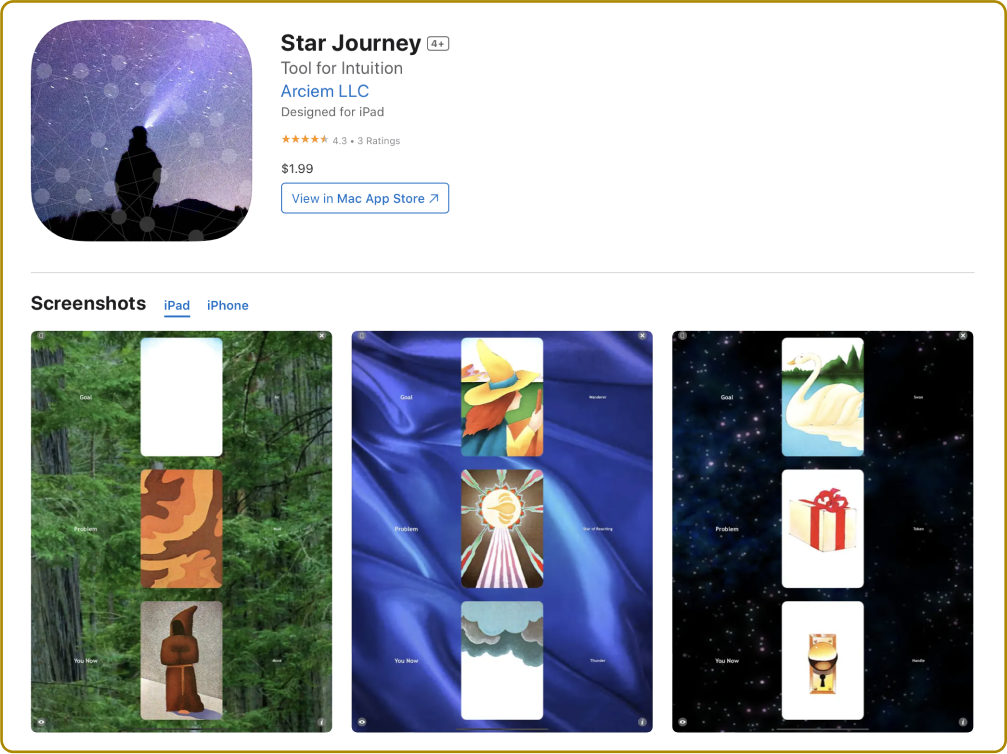
Task: Click the arrow icon in View in Mac App Store
Action: [x=434, y=198]
